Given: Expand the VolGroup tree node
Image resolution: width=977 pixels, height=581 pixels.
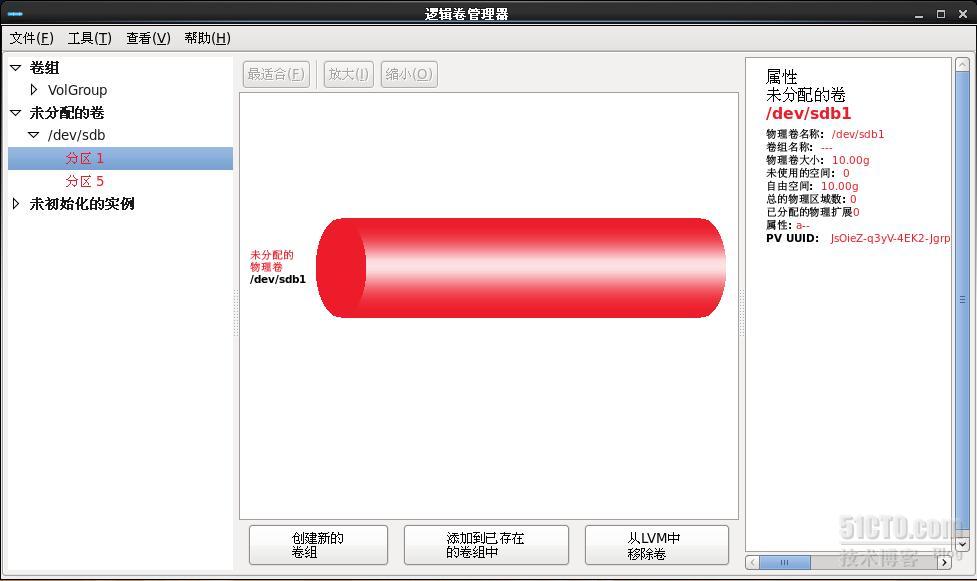Looking at the screenshot, I should point(34,90).
